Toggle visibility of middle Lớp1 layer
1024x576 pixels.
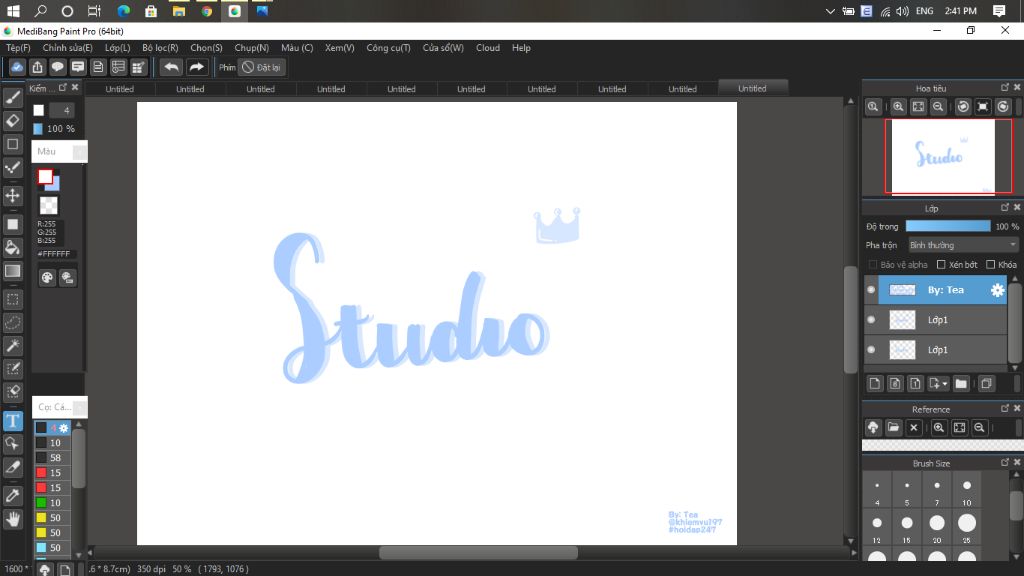tap(871, 319)
